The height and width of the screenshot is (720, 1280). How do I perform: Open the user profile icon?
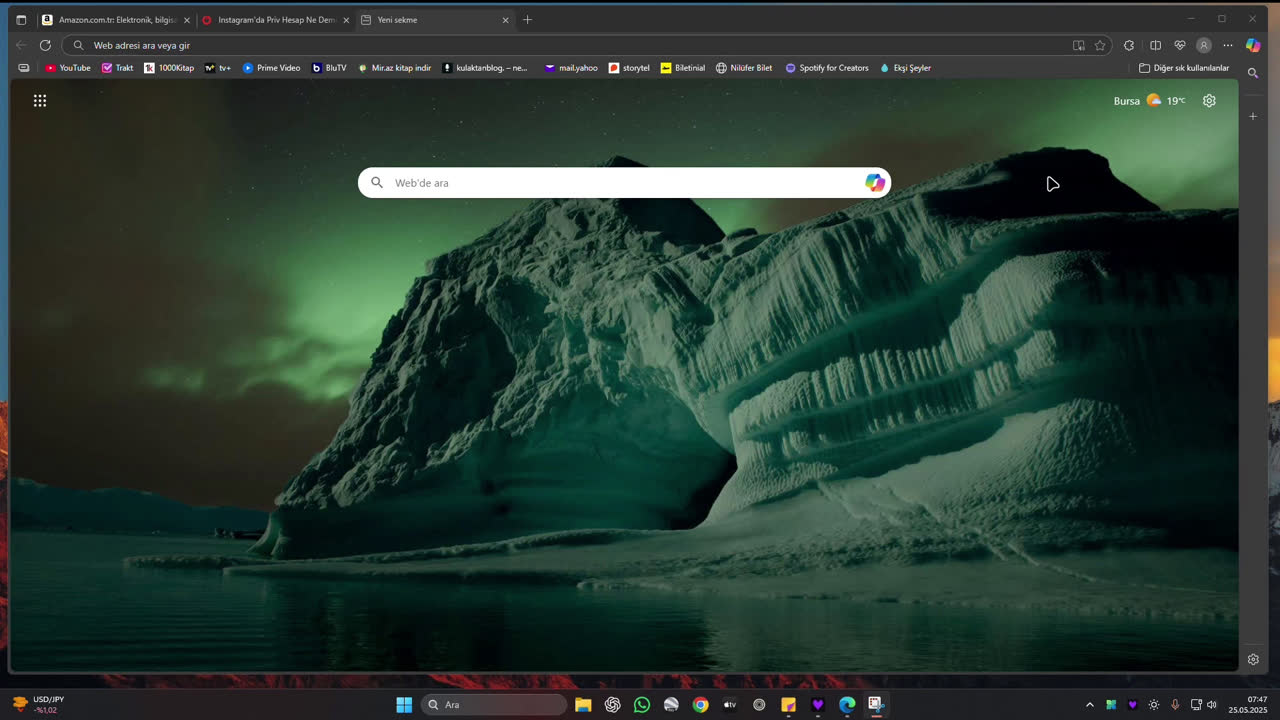tap(1204, 45)
